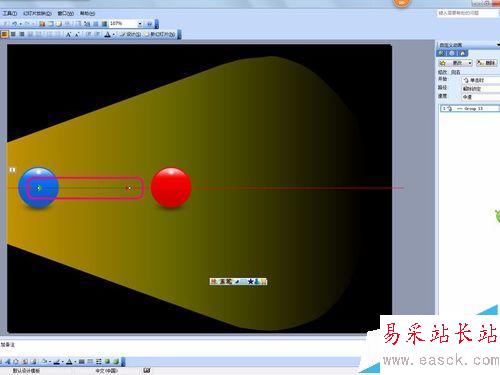The height and width of the screenshot is (375, 500).
Task: Click the 新幻灯片(N) new slide button
Action: coord(160,34)
